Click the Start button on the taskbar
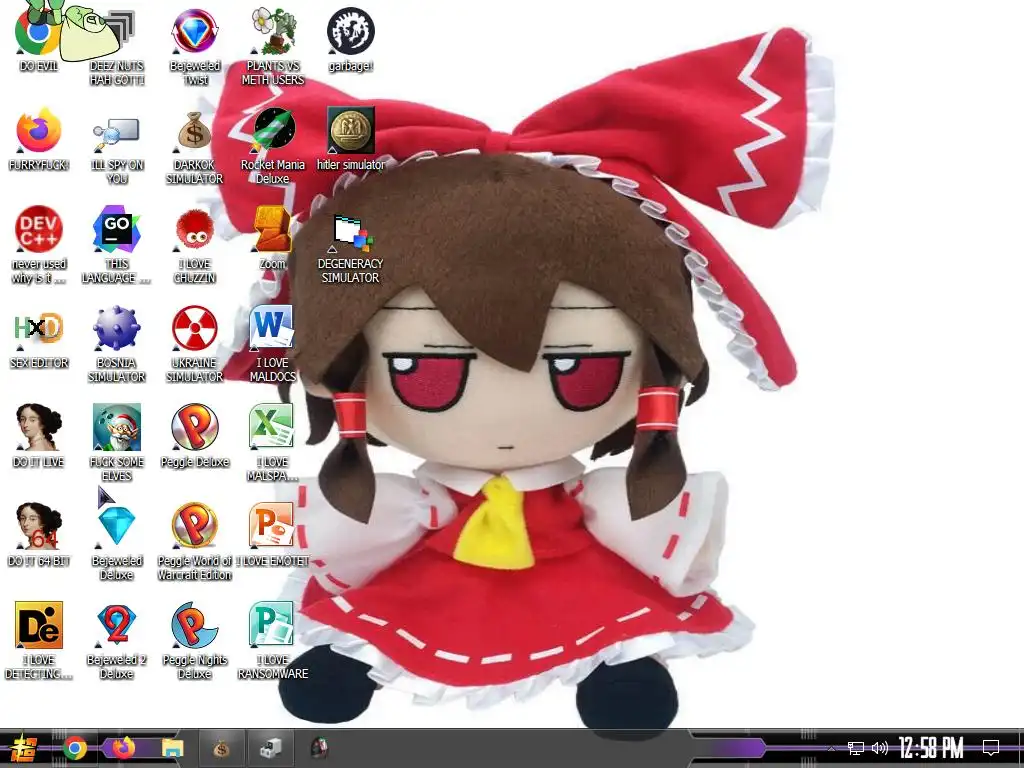This screenshot has width=1024, height=768. [x=24, y=748]
